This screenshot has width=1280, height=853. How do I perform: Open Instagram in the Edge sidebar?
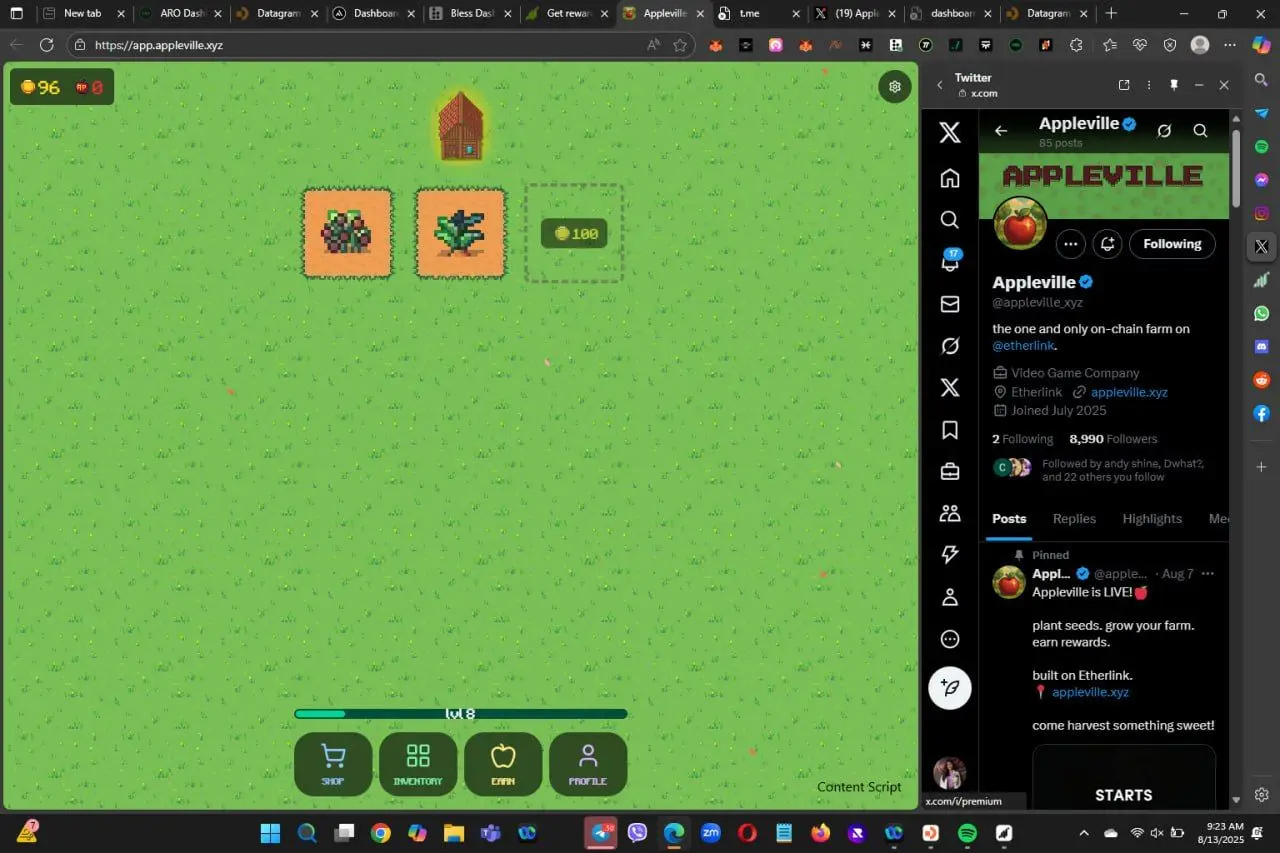(1262, 213)
